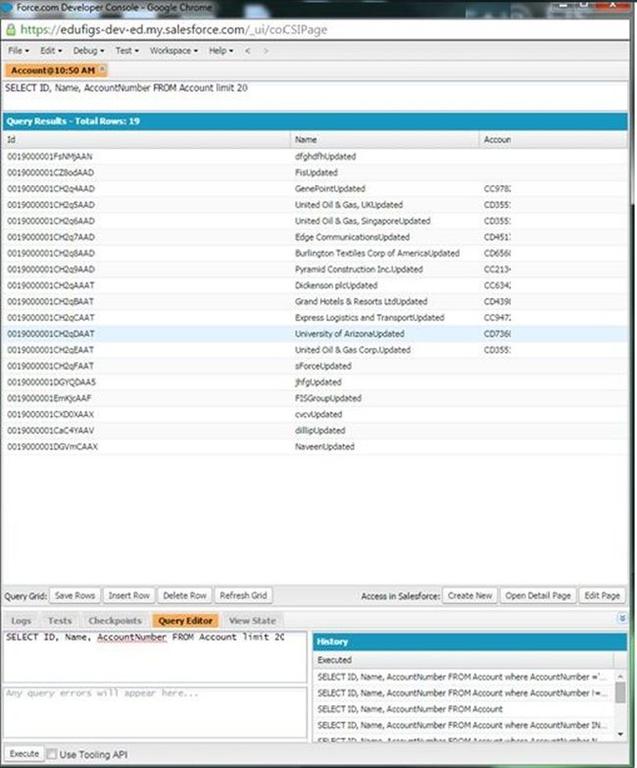Switch to the Query Editor tab
Image resolution: width=637 pixels, height=768 pixels.
pyautogui.click(x=185, y=621)
